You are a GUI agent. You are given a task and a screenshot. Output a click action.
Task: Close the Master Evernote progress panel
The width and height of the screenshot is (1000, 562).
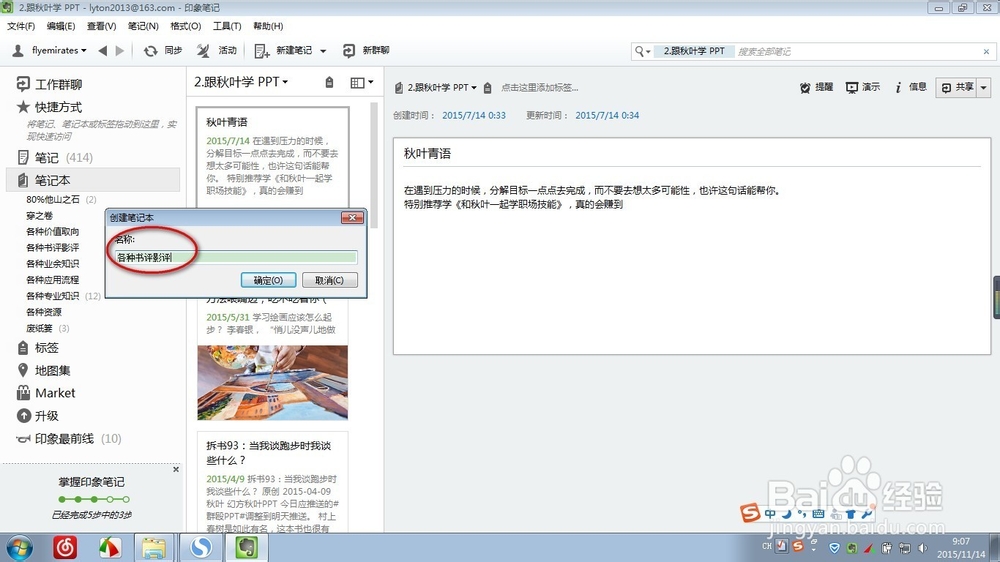pos(176,469)
